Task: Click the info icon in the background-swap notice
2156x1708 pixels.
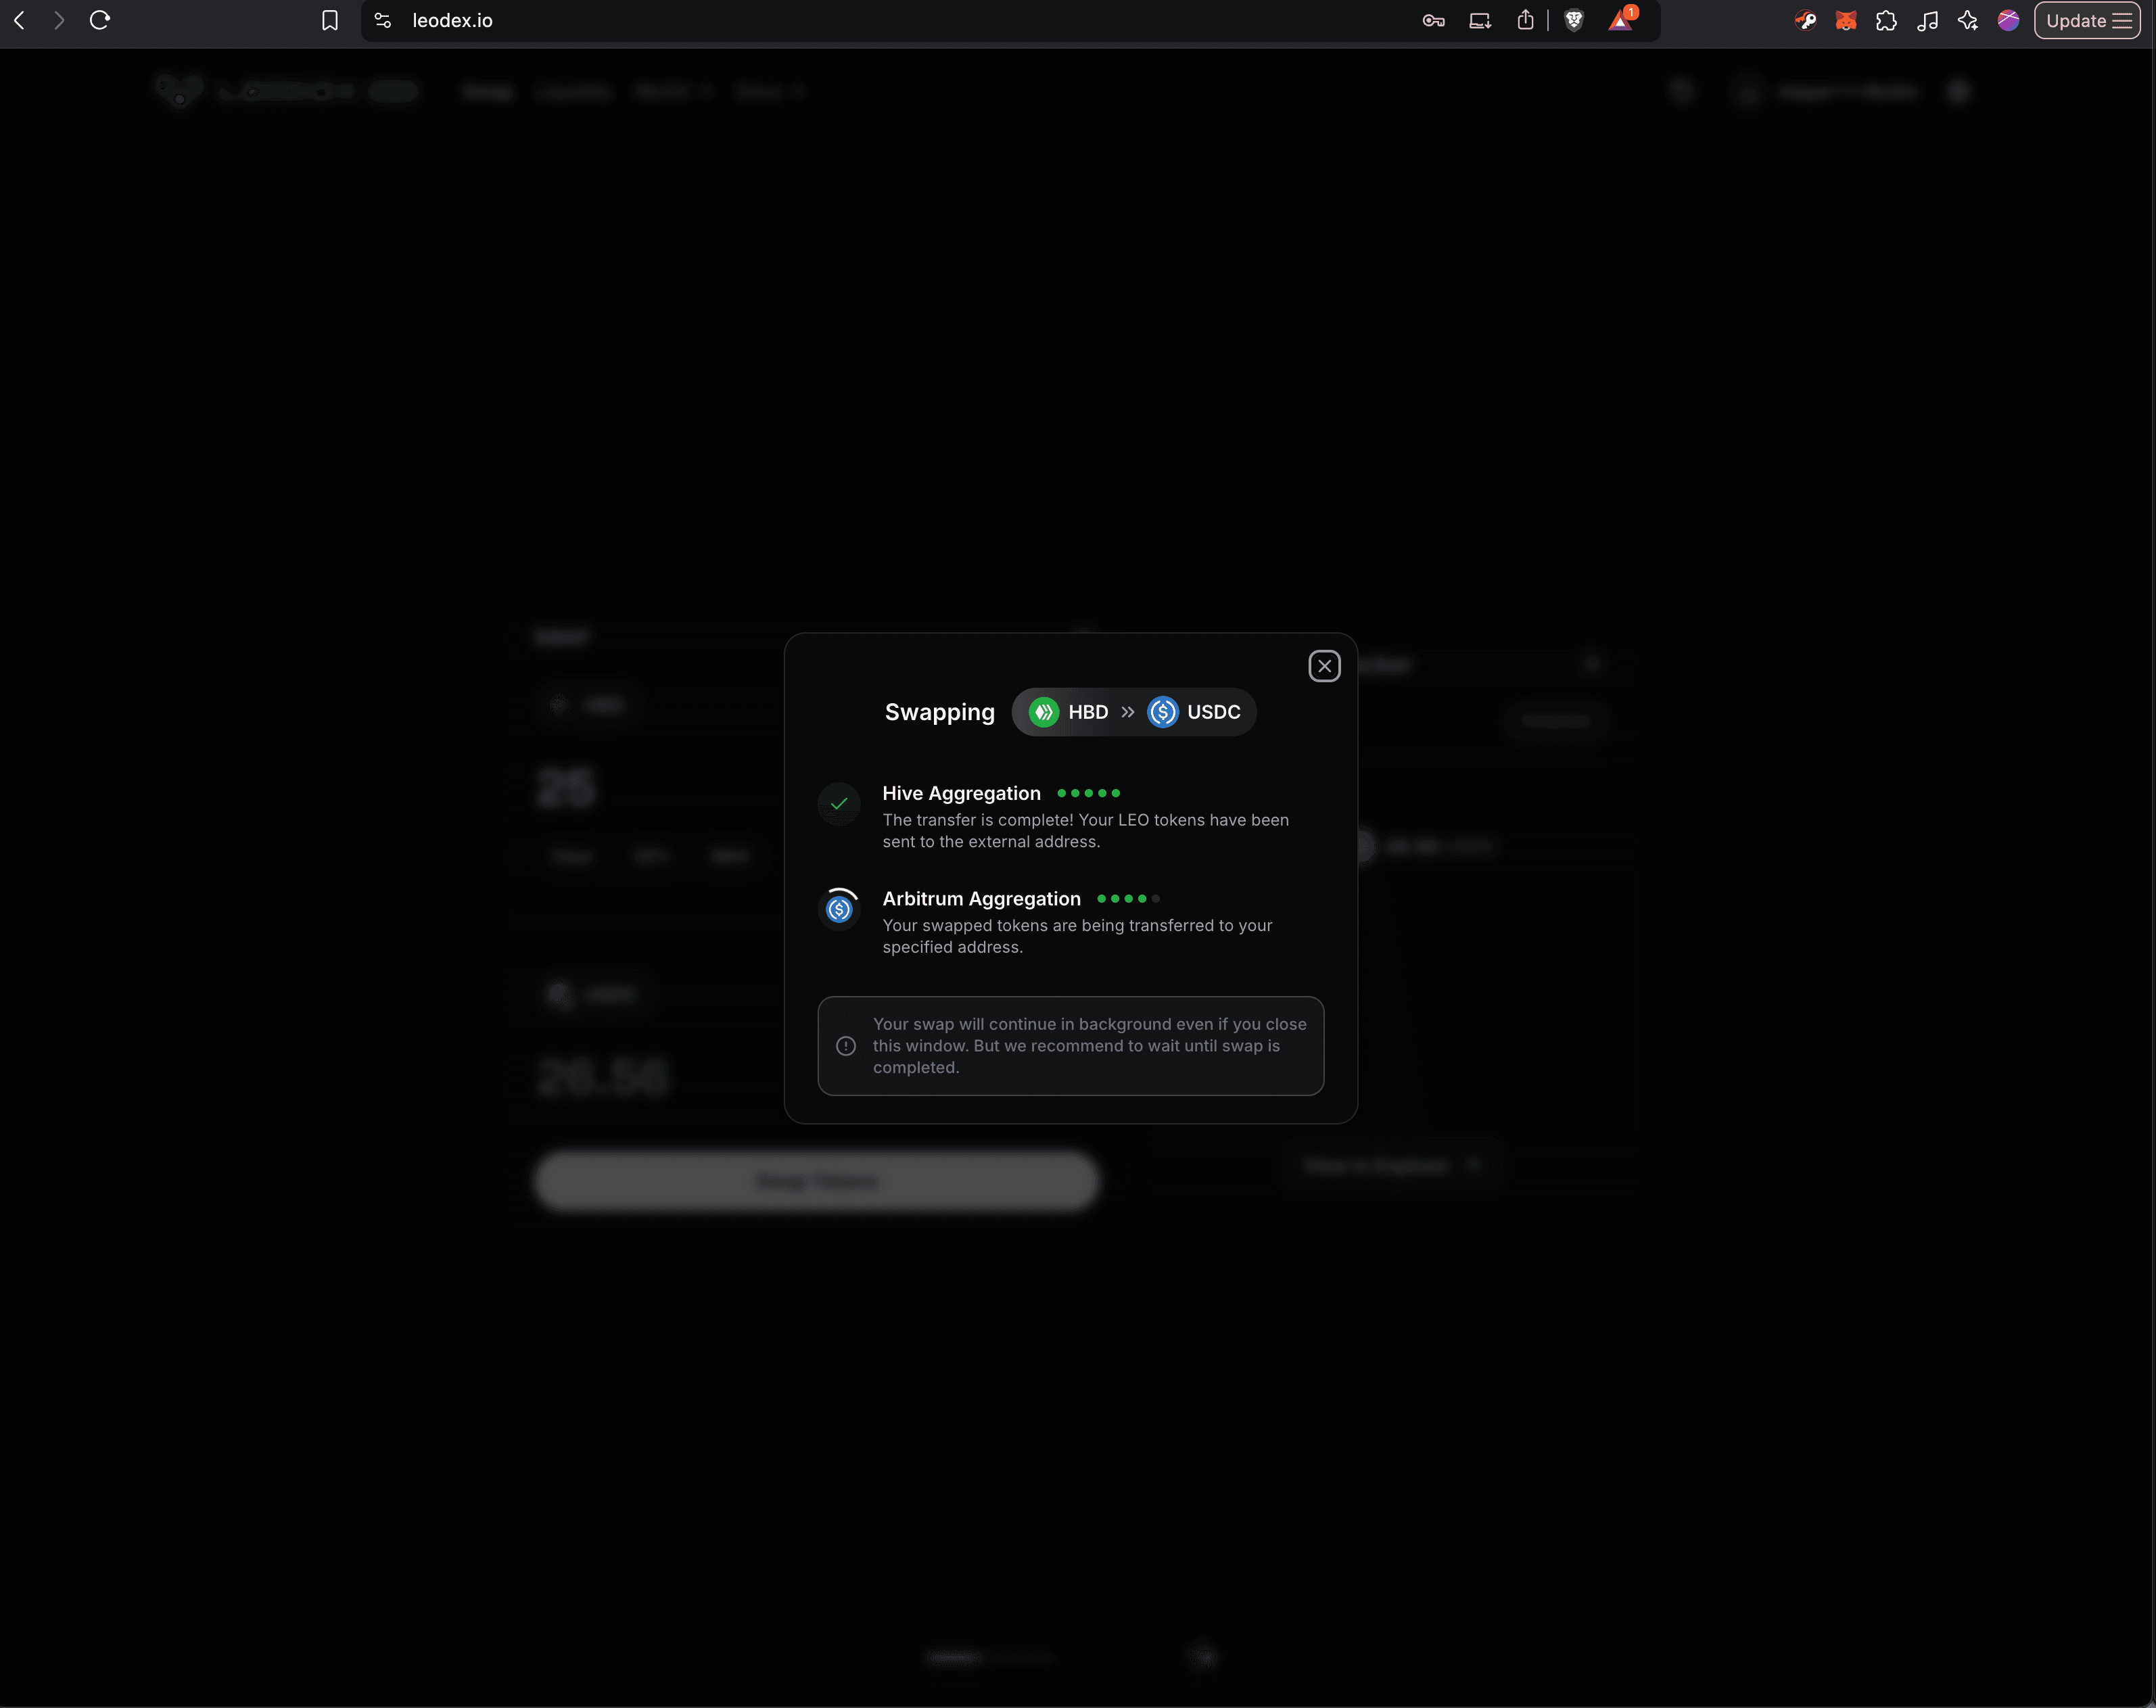Action: coord(846,1046)
